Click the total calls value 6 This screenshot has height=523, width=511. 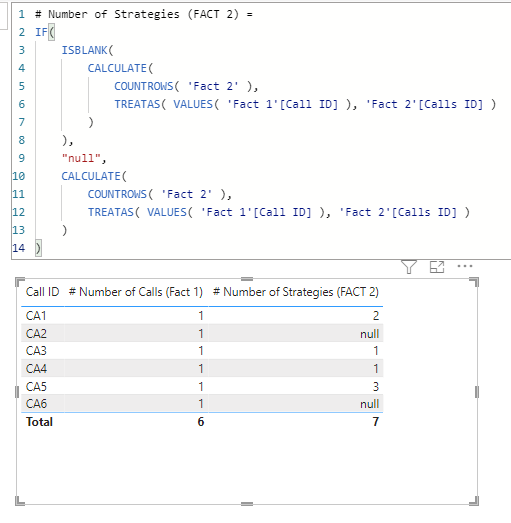[200, 422]
